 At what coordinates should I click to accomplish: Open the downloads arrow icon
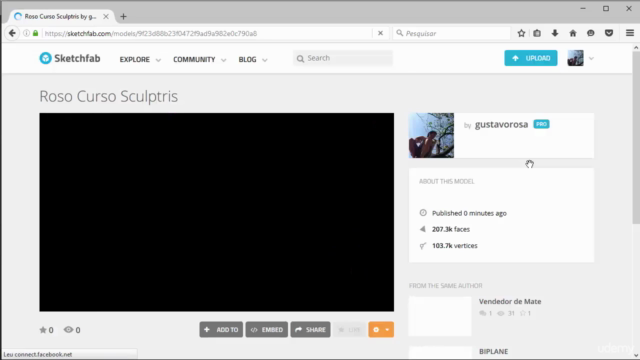[x=555, y=33]
